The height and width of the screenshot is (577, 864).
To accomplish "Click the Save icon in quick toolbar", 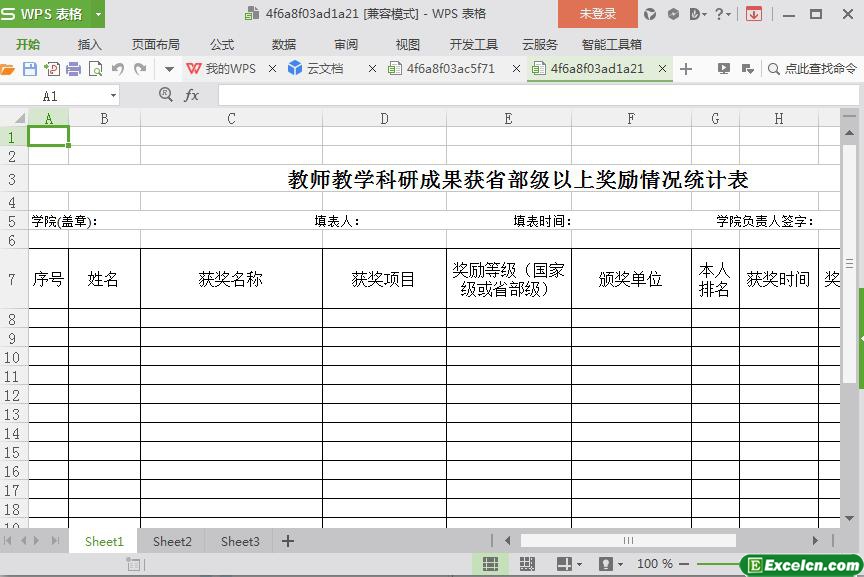I will tap(29, 69).
